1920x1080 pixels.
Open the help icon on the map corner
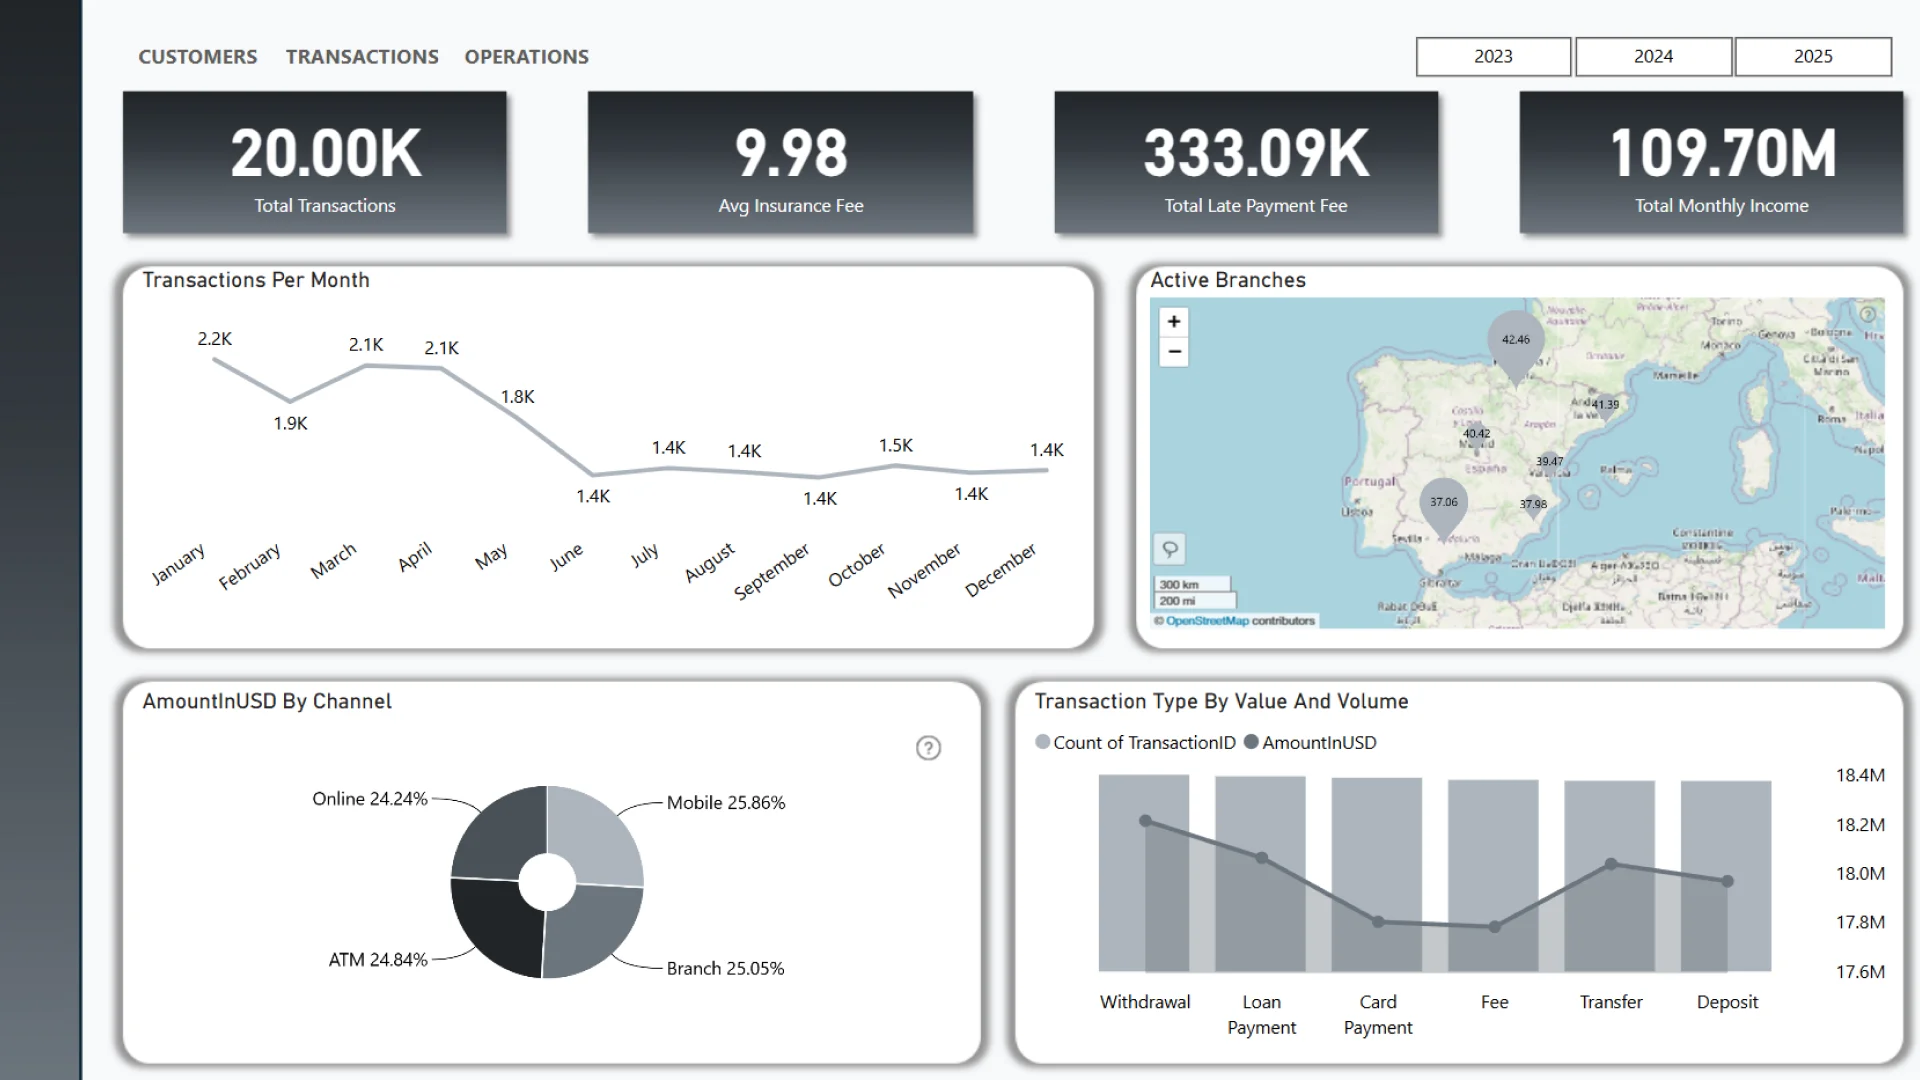(1867, 313)
